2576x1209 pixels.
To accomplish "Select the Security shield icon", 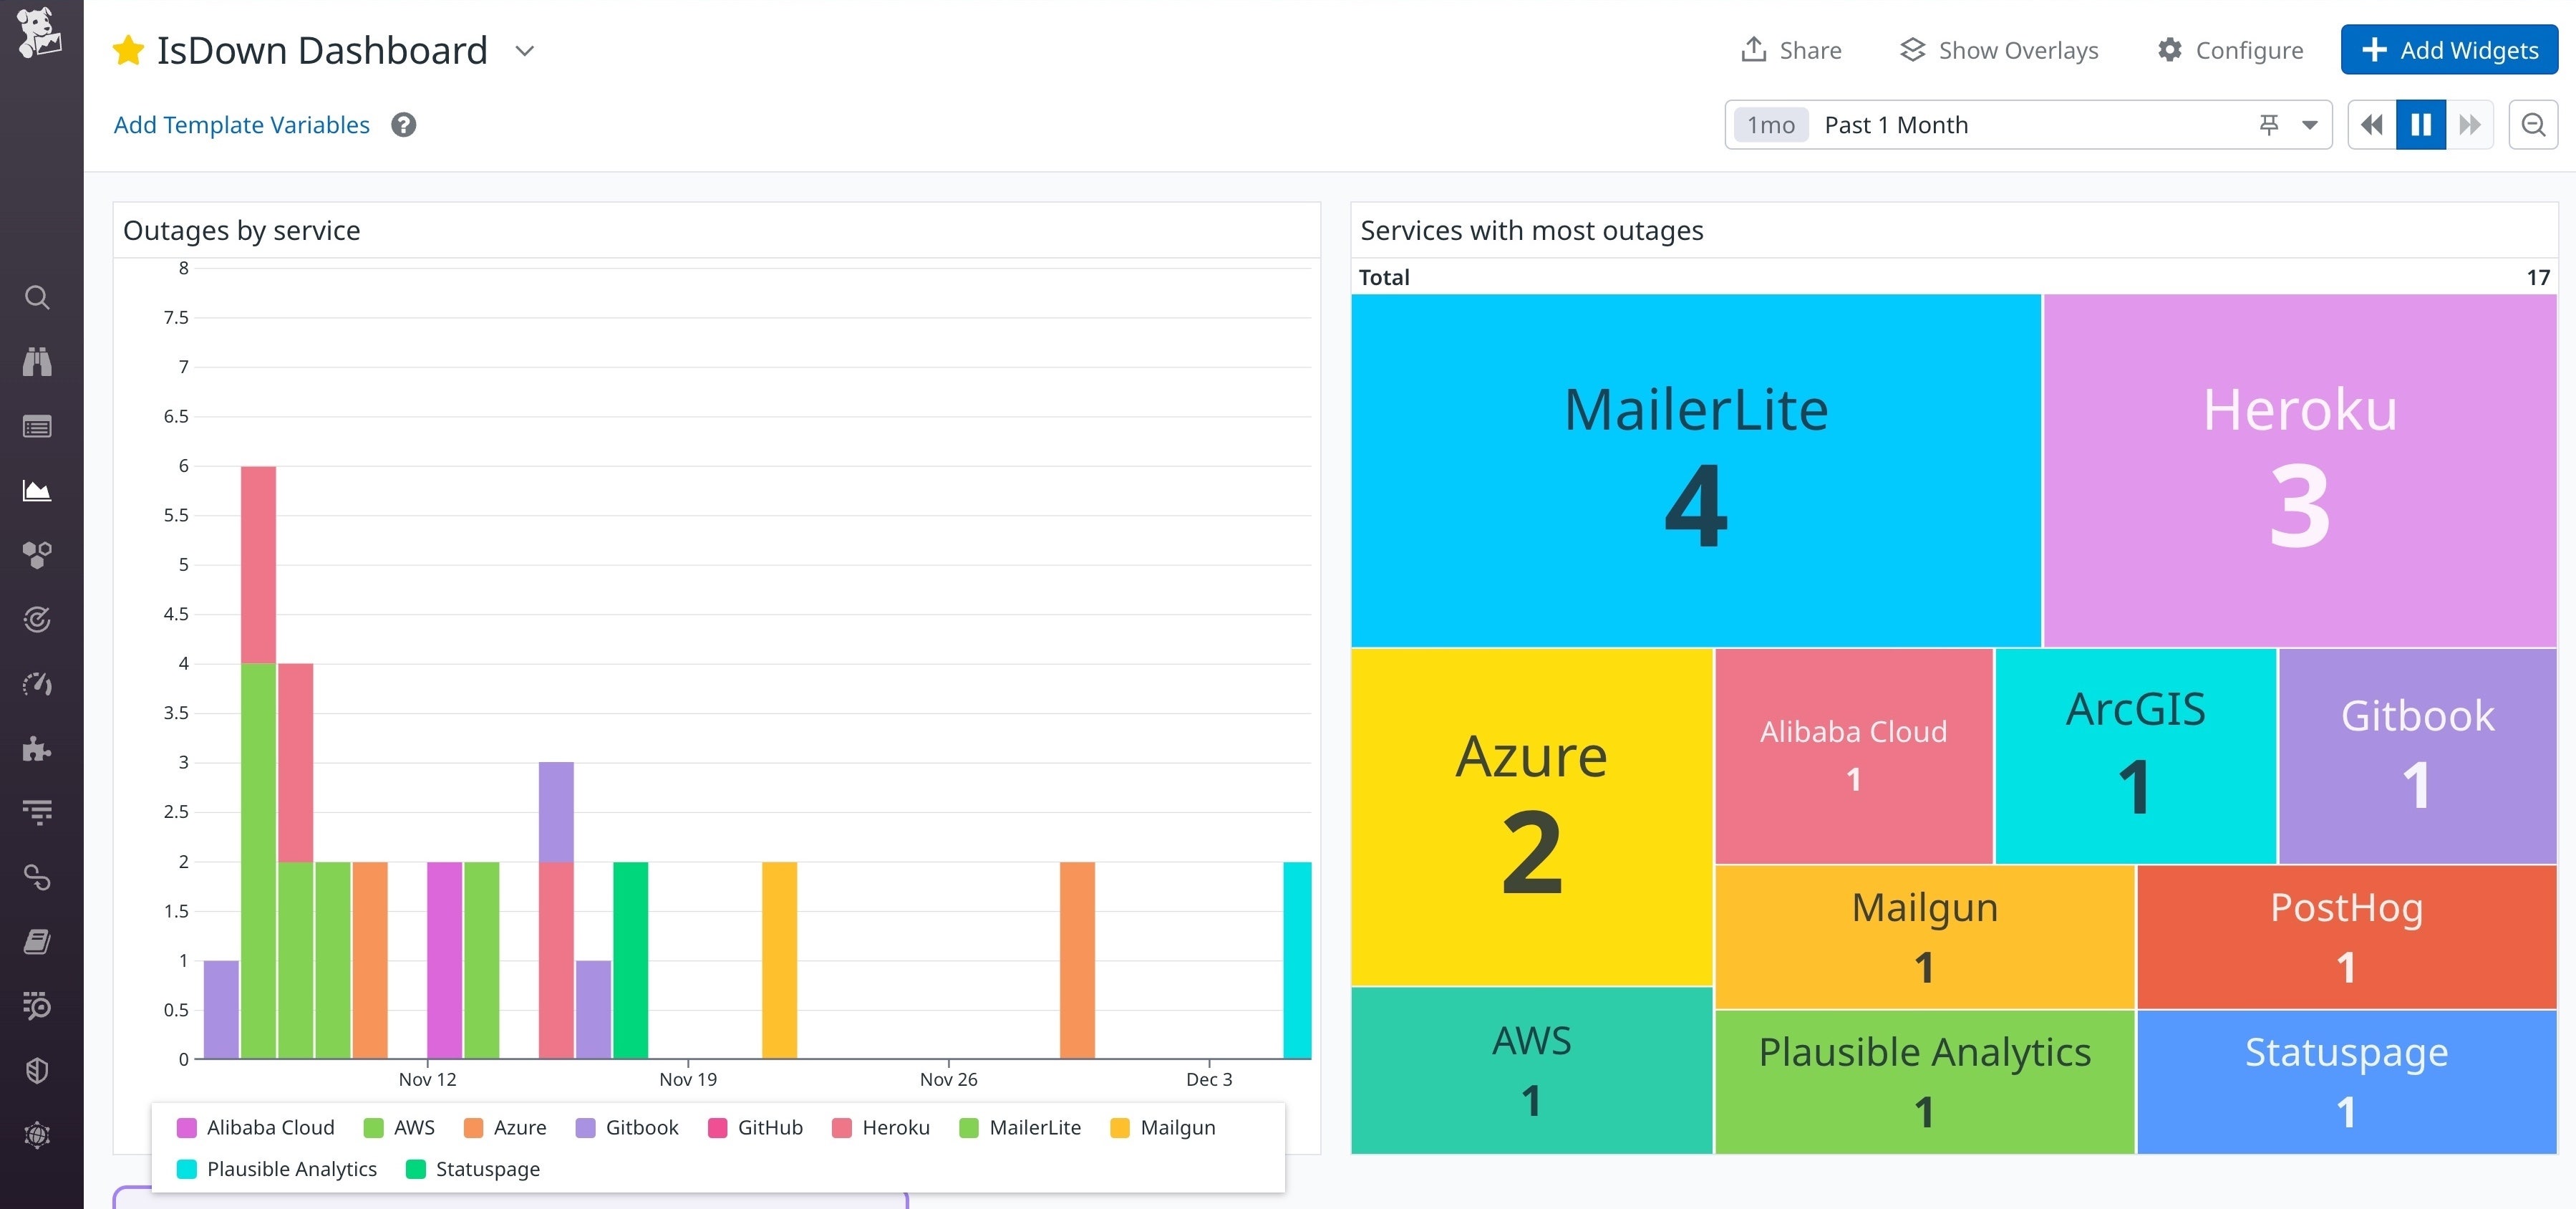I will pos(37,1070).
